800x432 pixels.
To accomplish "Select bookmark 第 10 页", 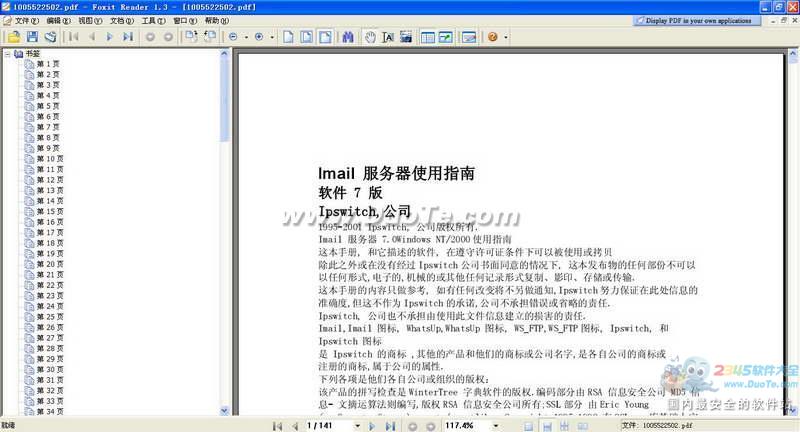I will [x=49, y=159].
